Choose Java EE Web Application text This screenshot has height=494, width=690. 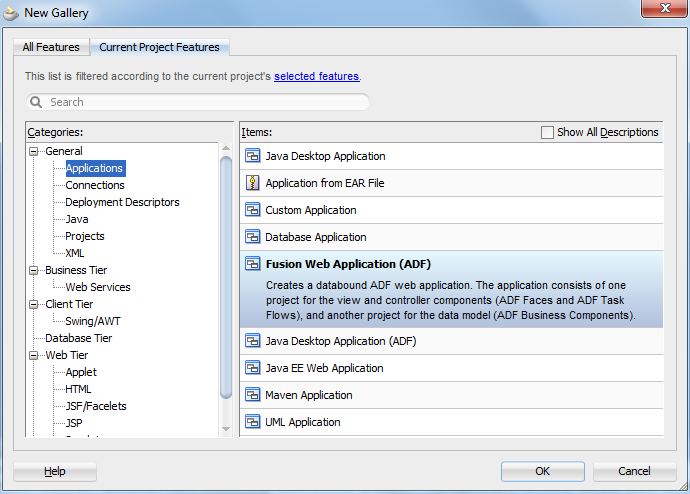click(x=324, y=368)
